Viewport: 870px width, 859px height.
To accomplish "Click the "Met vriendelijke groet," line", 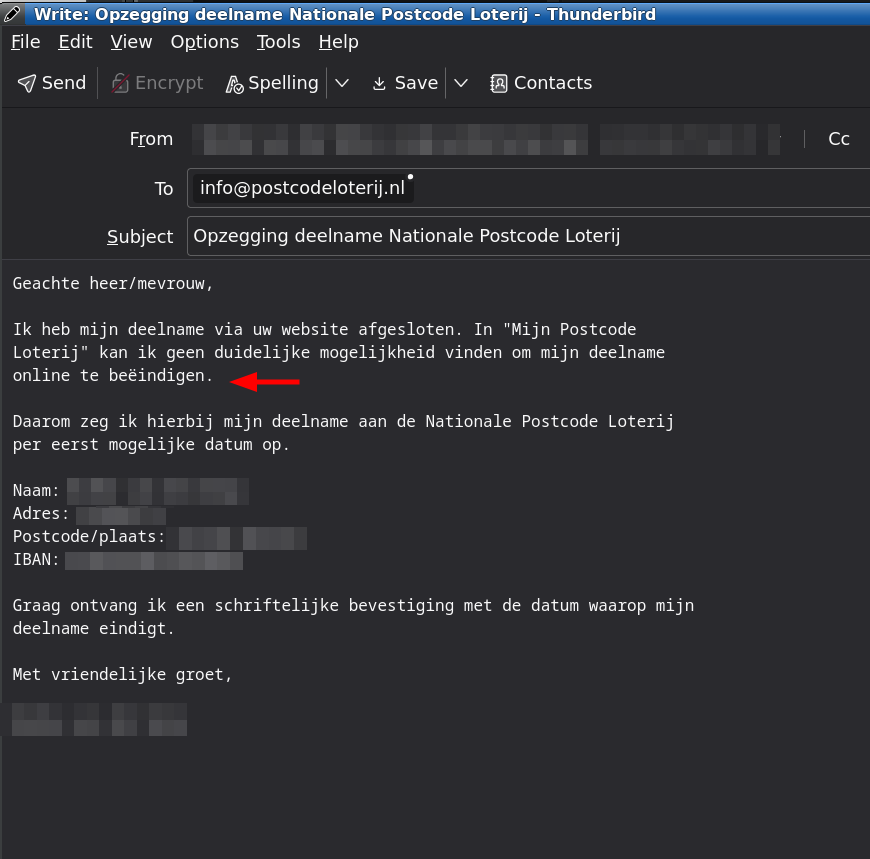I will (x=122, y=675).
